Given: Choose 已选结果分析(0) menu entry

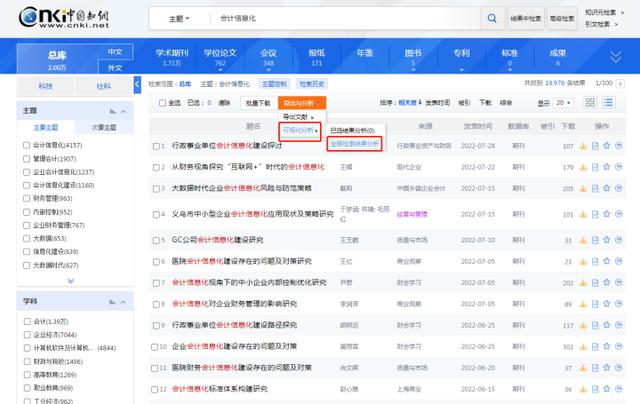Looking at the screenshot, I should 352,131.
